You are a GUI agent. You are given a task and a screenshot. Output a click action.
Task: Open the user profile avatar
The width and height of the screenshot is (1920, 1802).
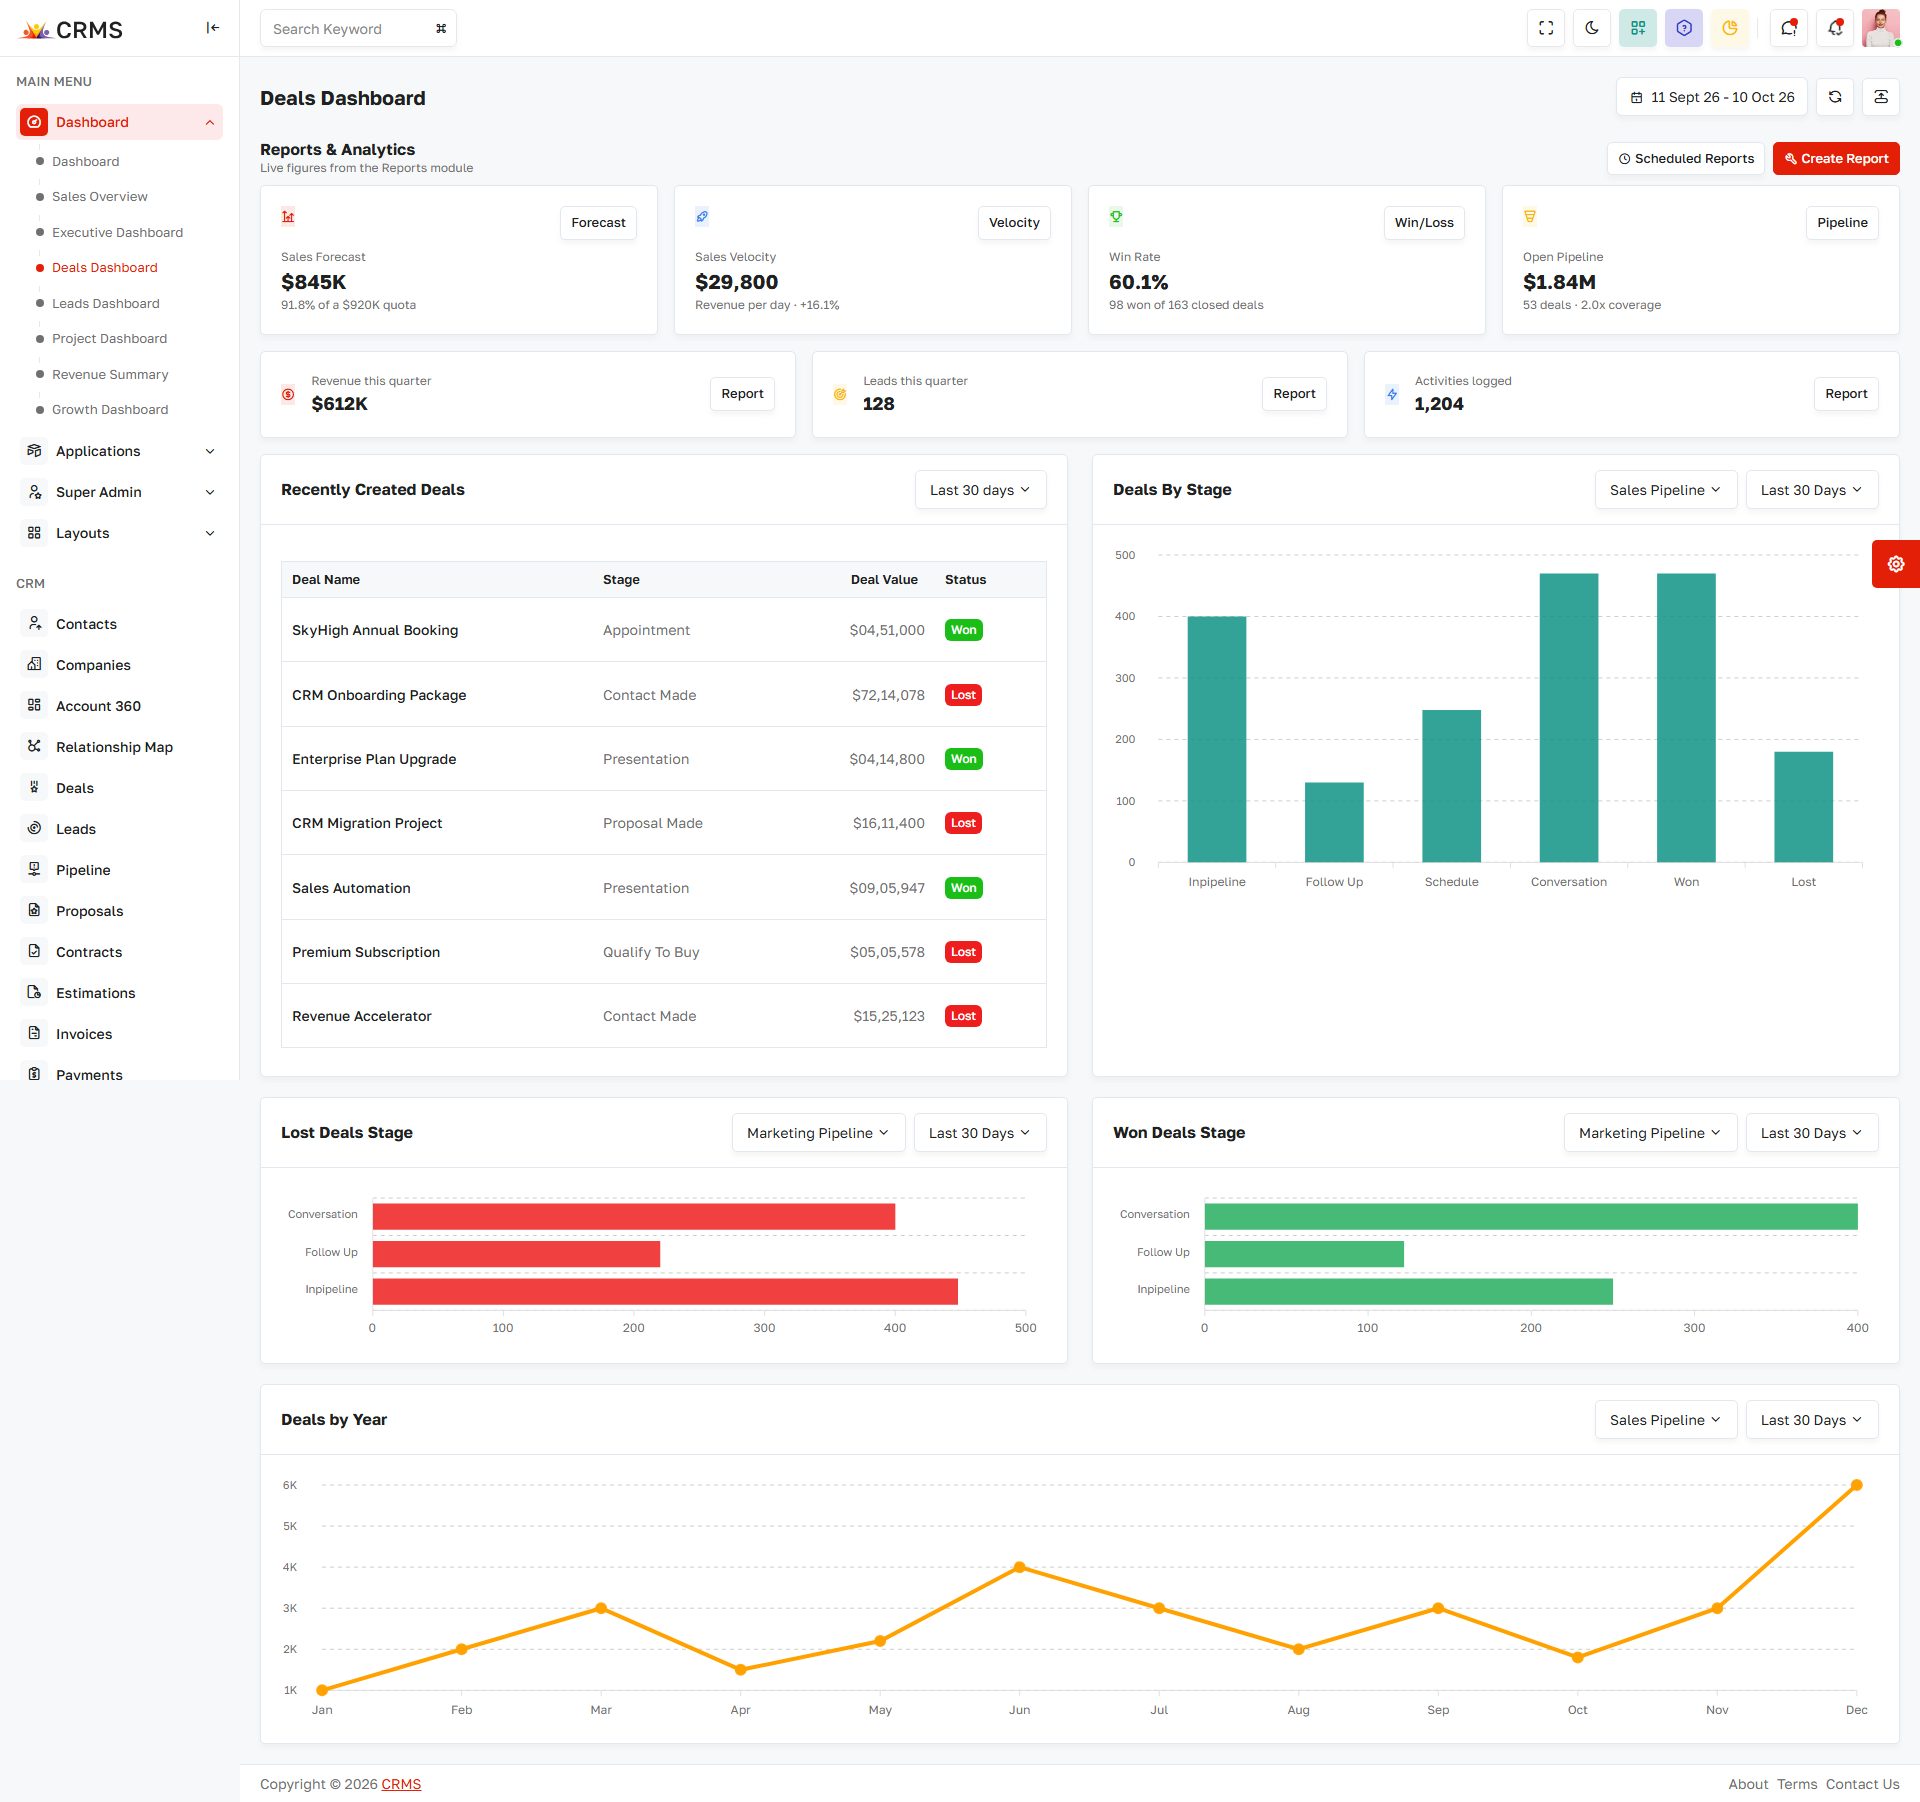click(1881, 28)
